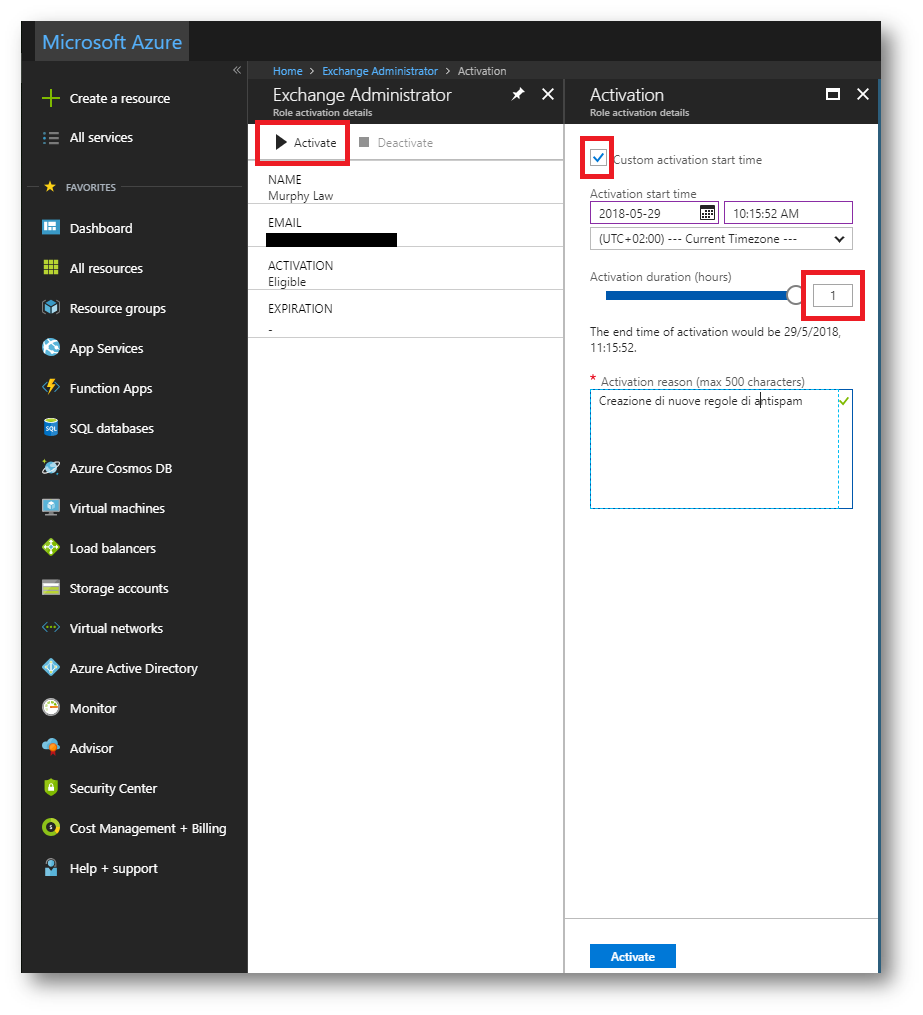Open Exchange Administrator breadcrumb link
This screenshot has width=923, height=1015.
[380, 71]
